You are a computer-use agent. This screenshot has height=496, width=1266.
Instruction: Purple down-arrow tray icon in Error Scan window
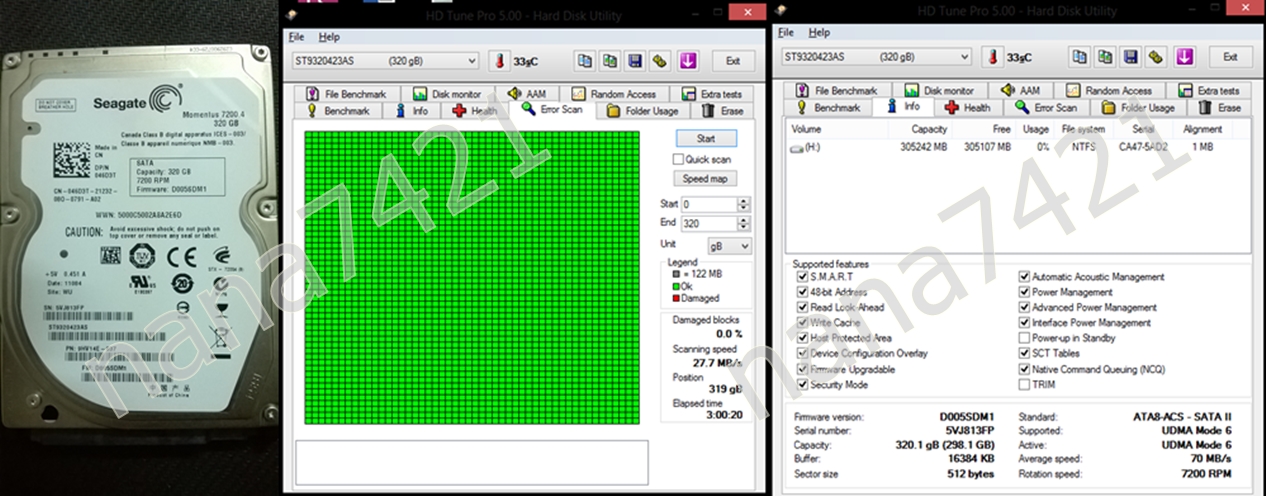(x=688, y=61)
